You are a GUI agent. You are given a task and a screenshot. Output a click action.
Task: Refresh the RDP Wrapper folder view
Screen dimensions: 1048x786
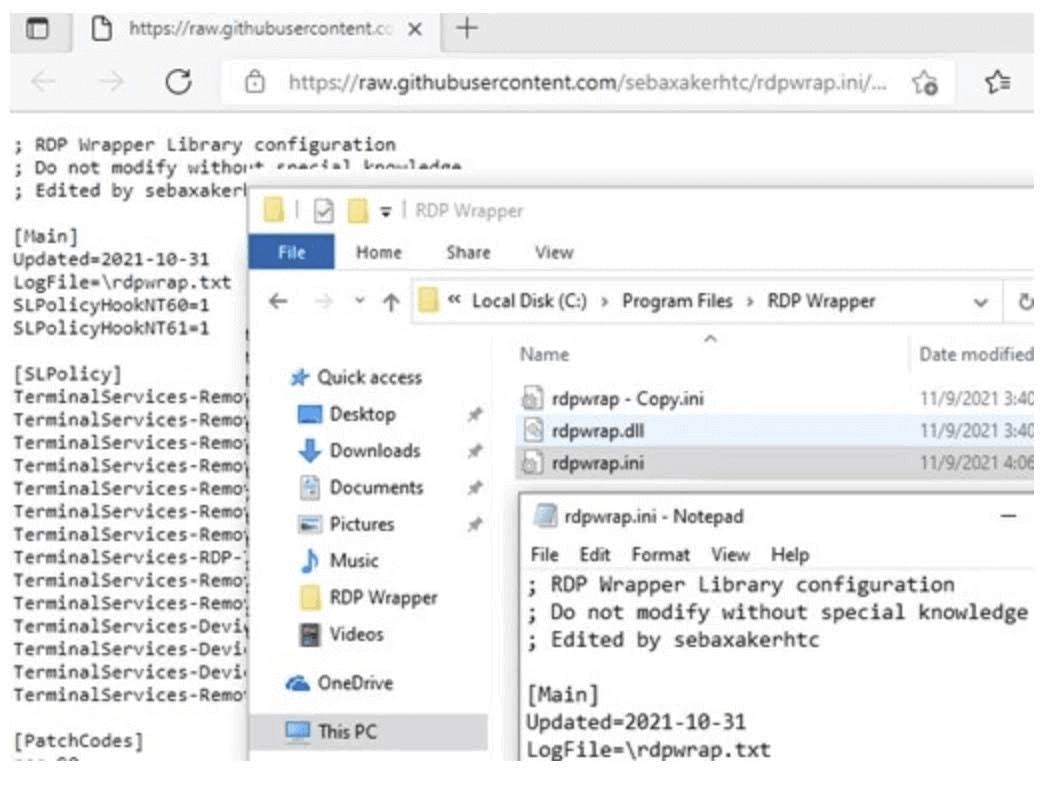[1025, 301]
